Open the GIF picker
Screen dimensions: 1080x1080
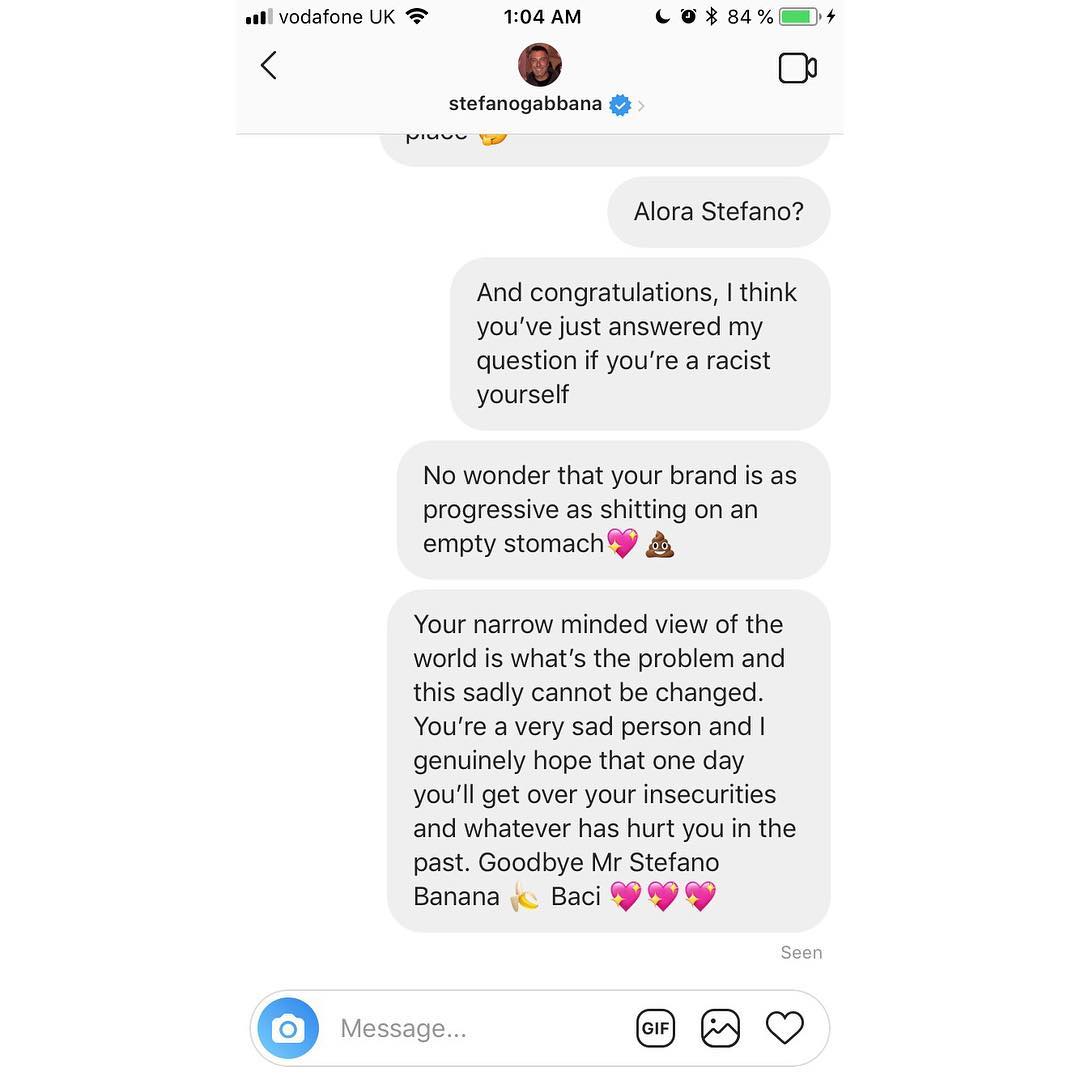coord(655,1028)
